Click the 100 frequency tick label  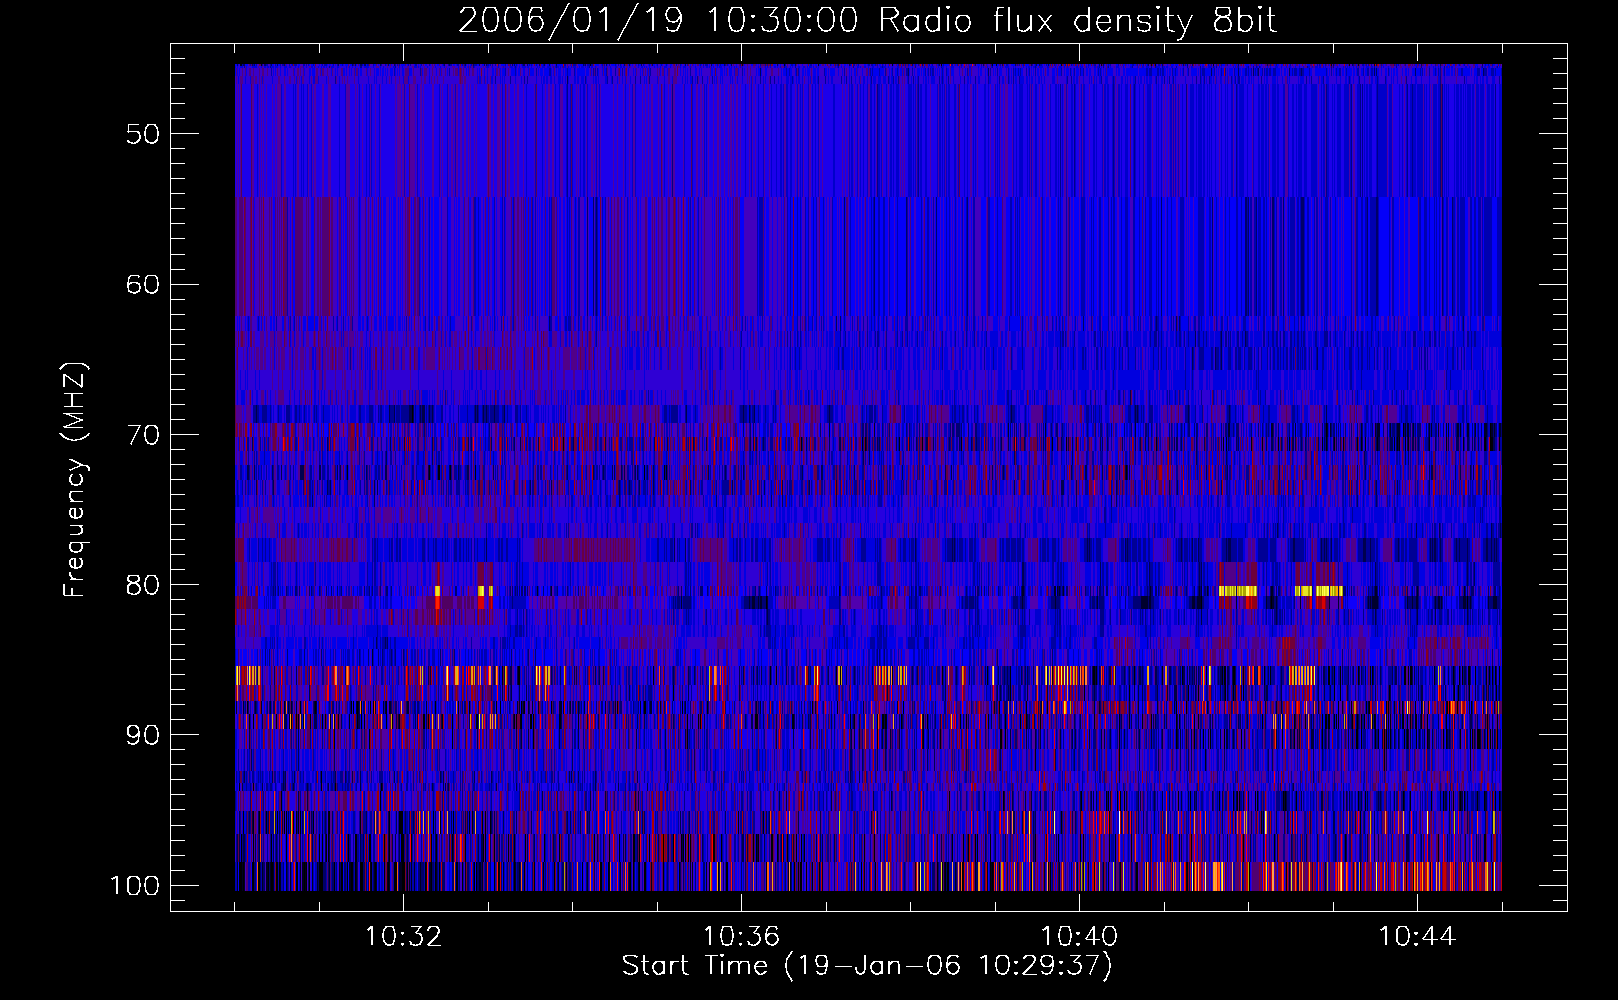pos(134,886)
